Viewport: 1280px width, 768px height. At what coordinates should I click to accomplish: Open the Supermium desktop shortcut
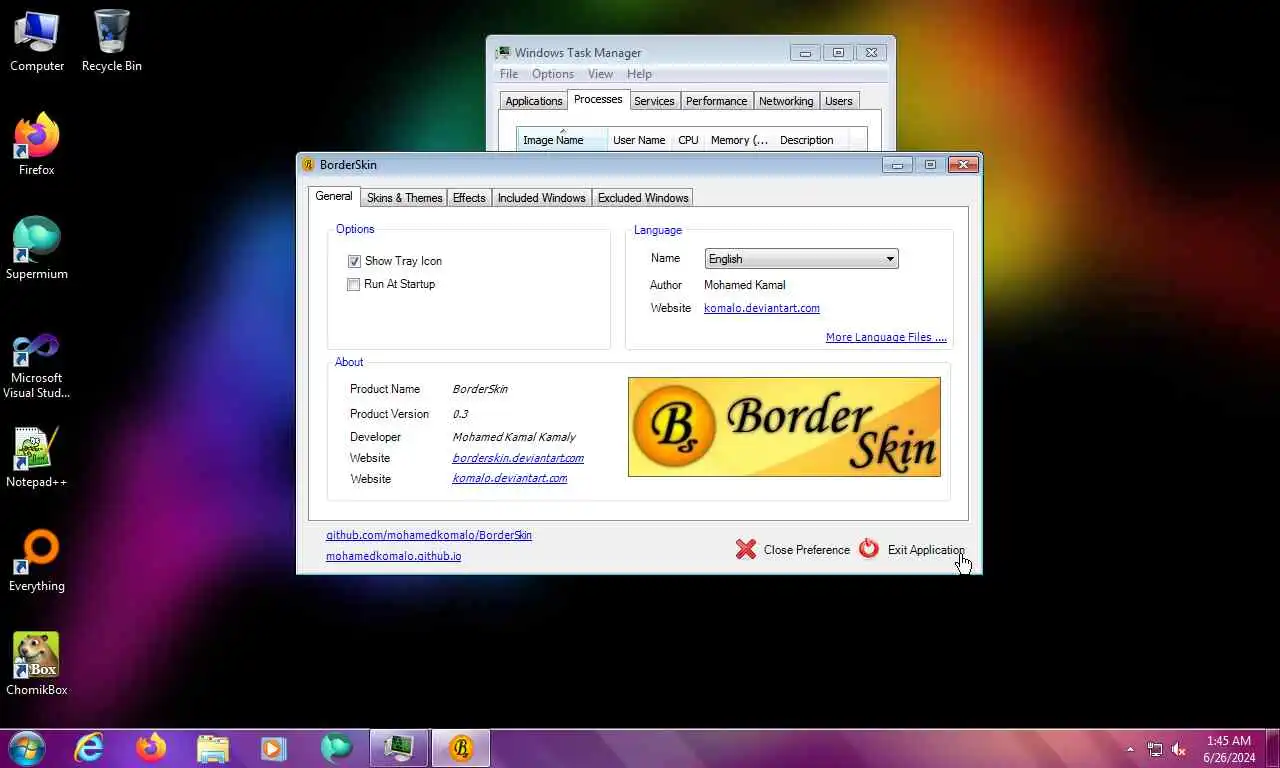pos(37,249)
